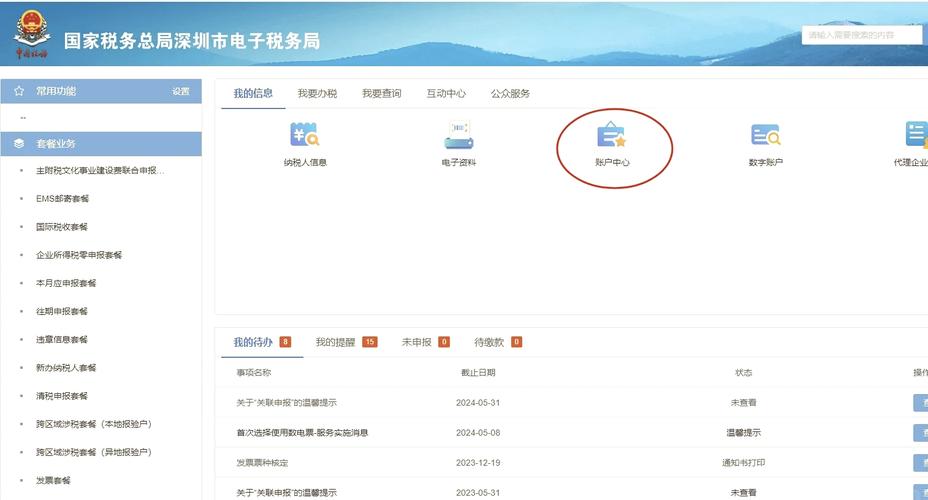Click the action button in 首次选择使用数电票 row

pos(921,433)
